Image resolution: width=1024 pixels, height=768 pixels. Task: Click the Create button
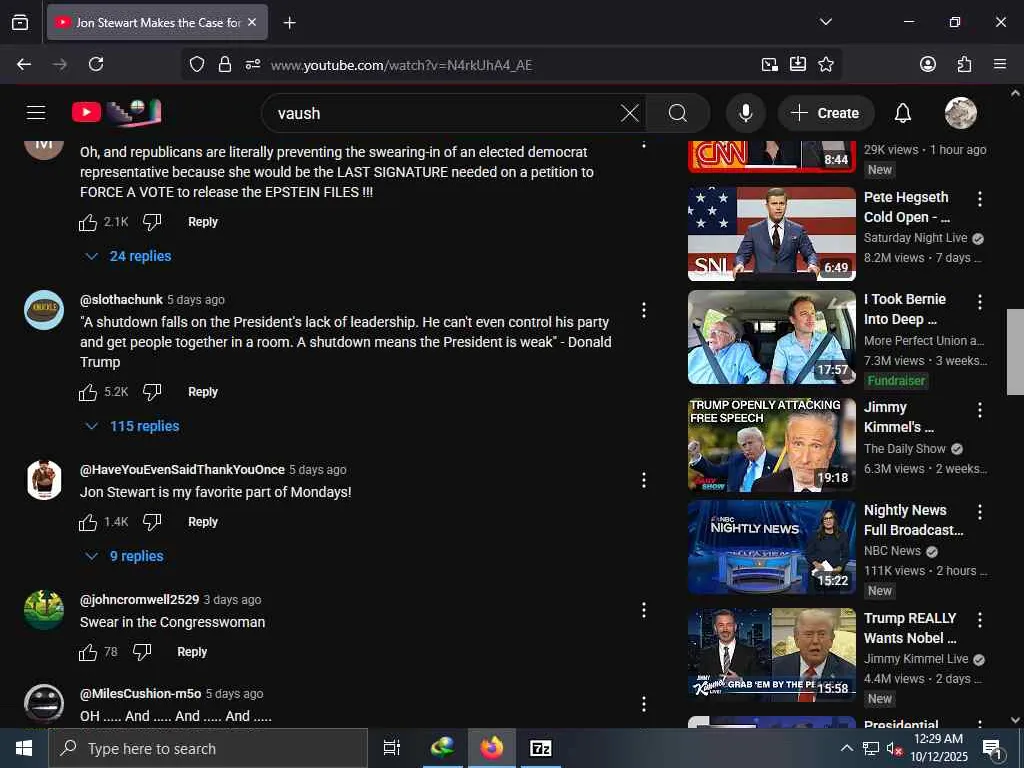tap(825, 113)
